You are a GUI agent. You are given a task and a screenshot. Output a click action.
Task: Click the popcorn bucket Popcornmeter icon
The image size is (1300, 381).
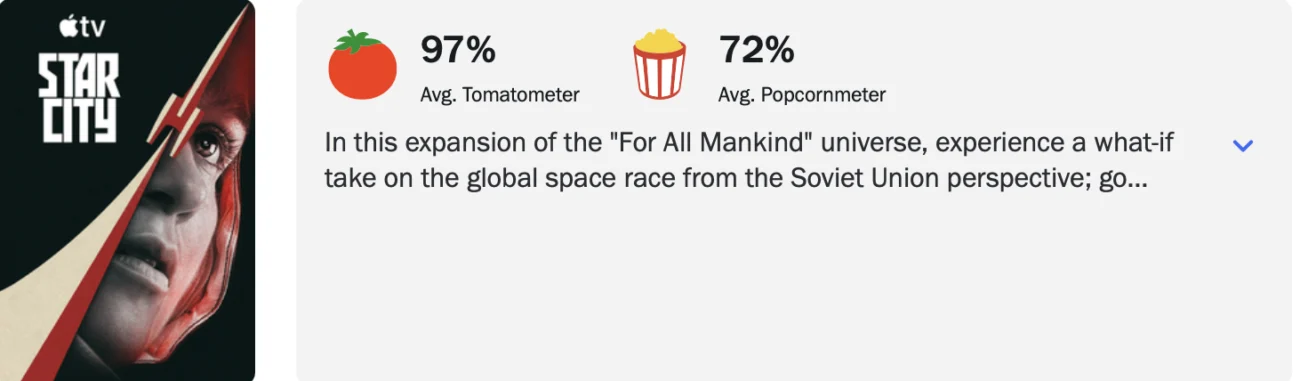pos(659,64)
